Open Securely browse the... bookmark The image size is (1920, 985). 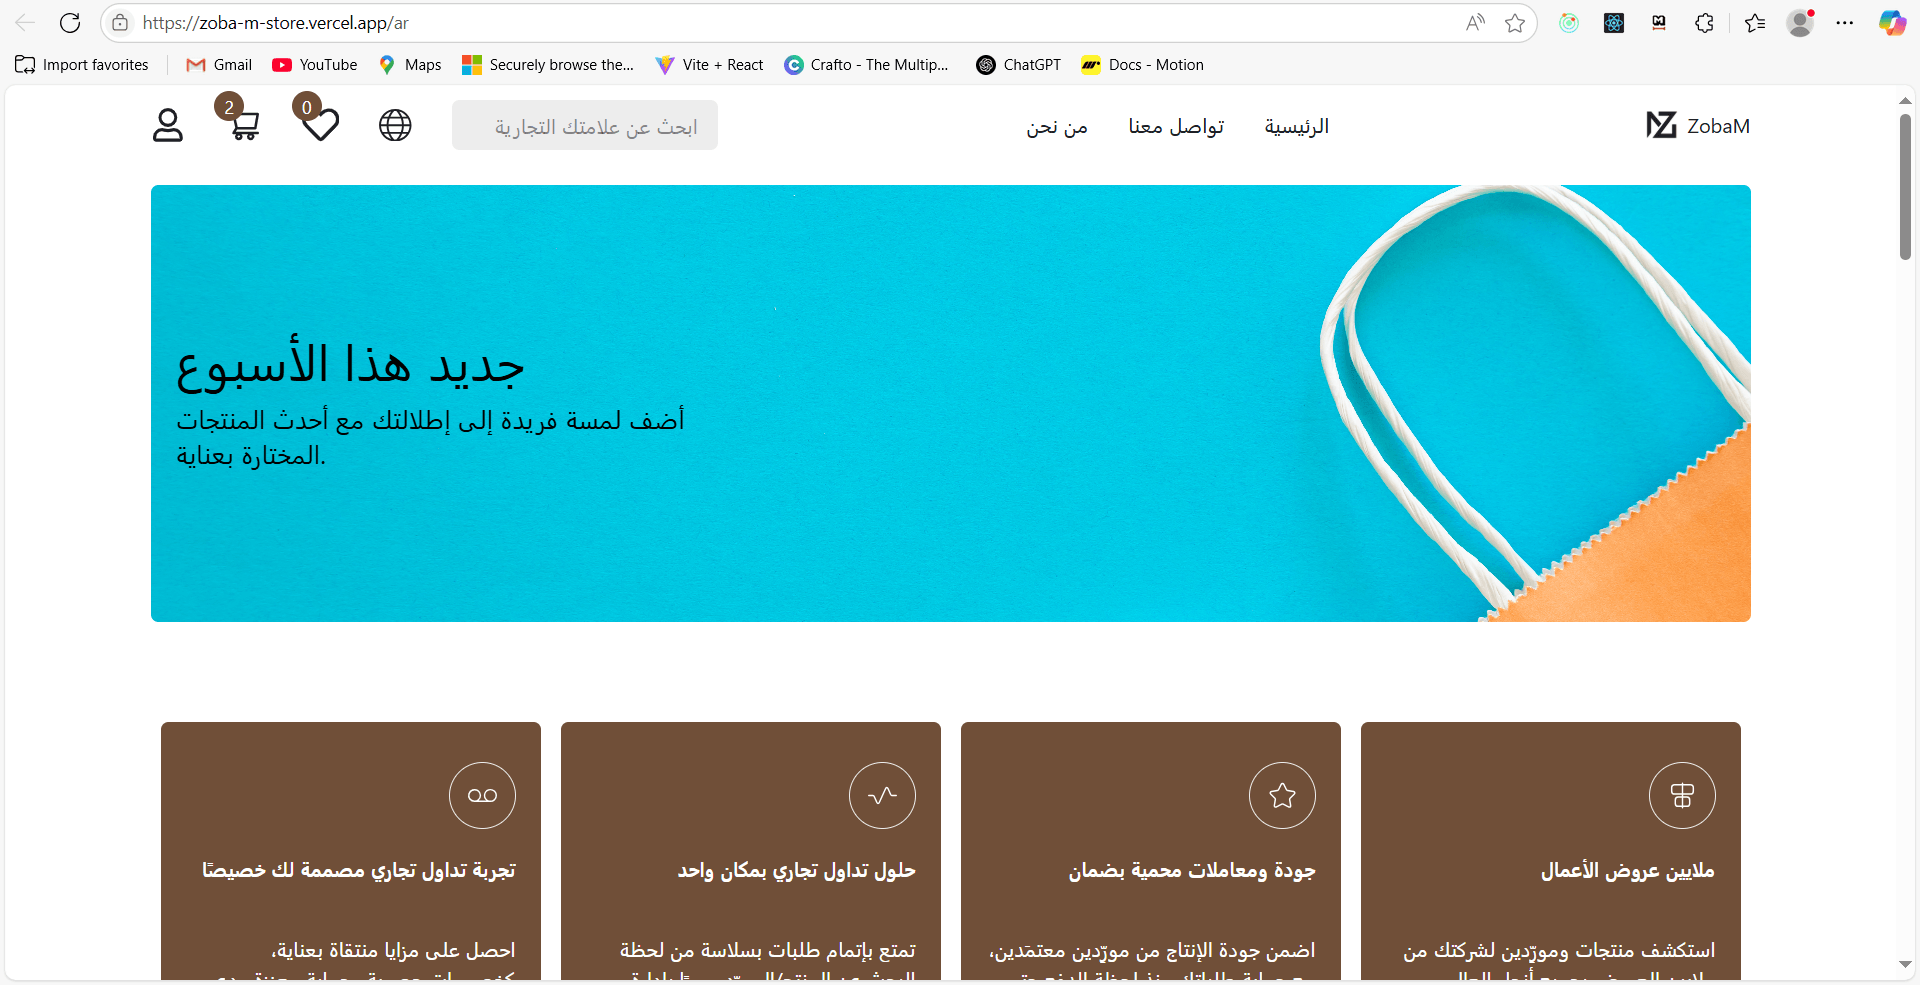point(548,65)
